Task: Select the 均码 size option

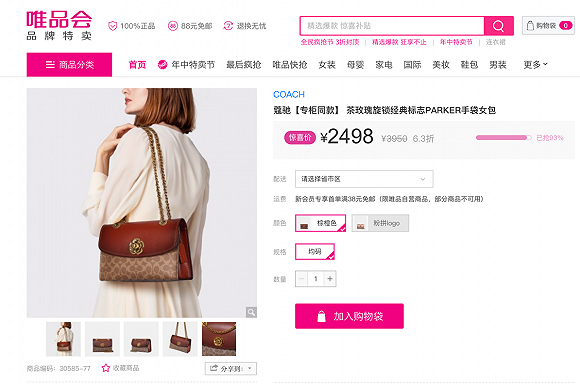Action: tap(315, 252)
